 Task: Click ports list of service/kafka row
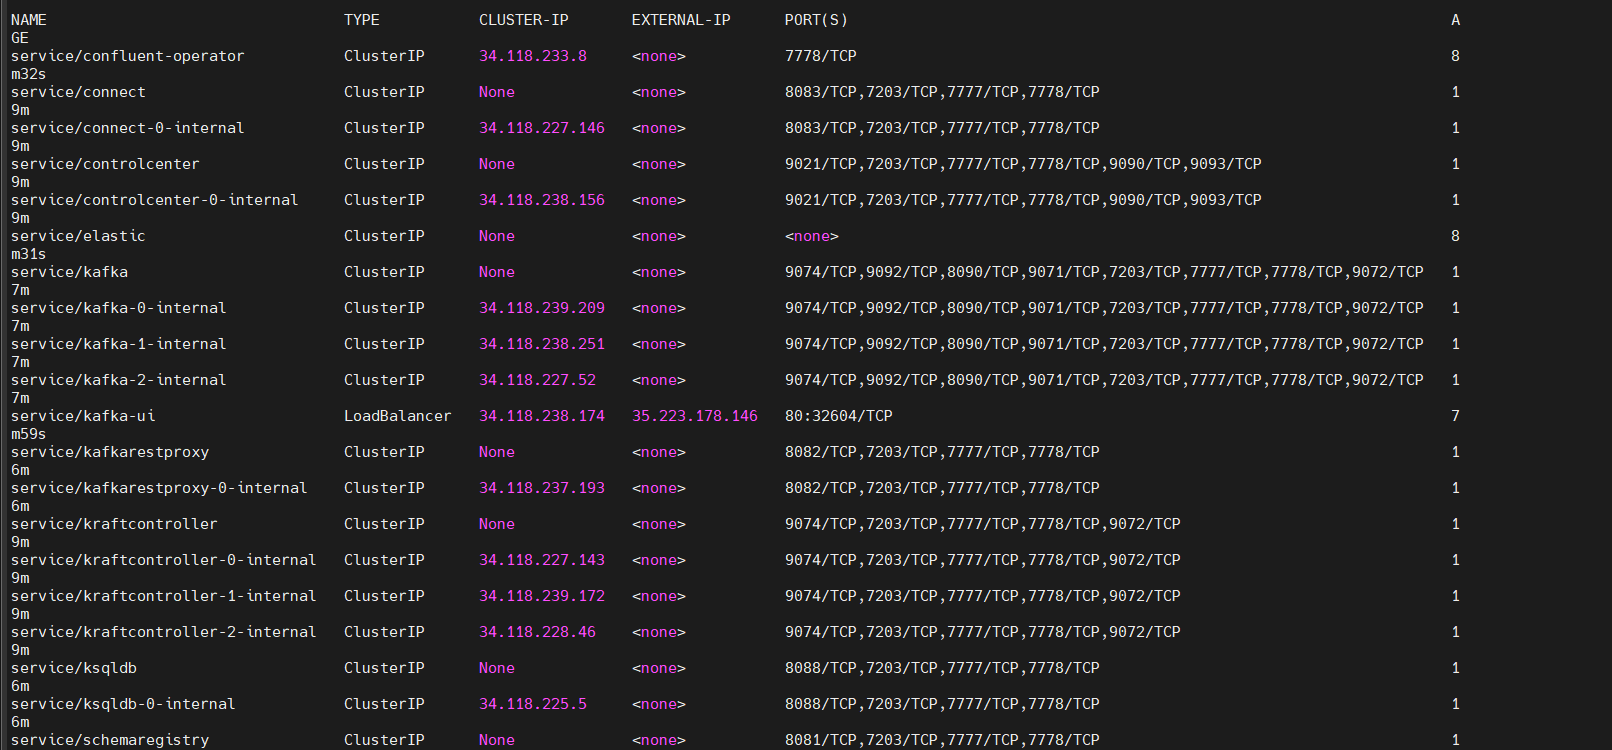[1104, 272]
